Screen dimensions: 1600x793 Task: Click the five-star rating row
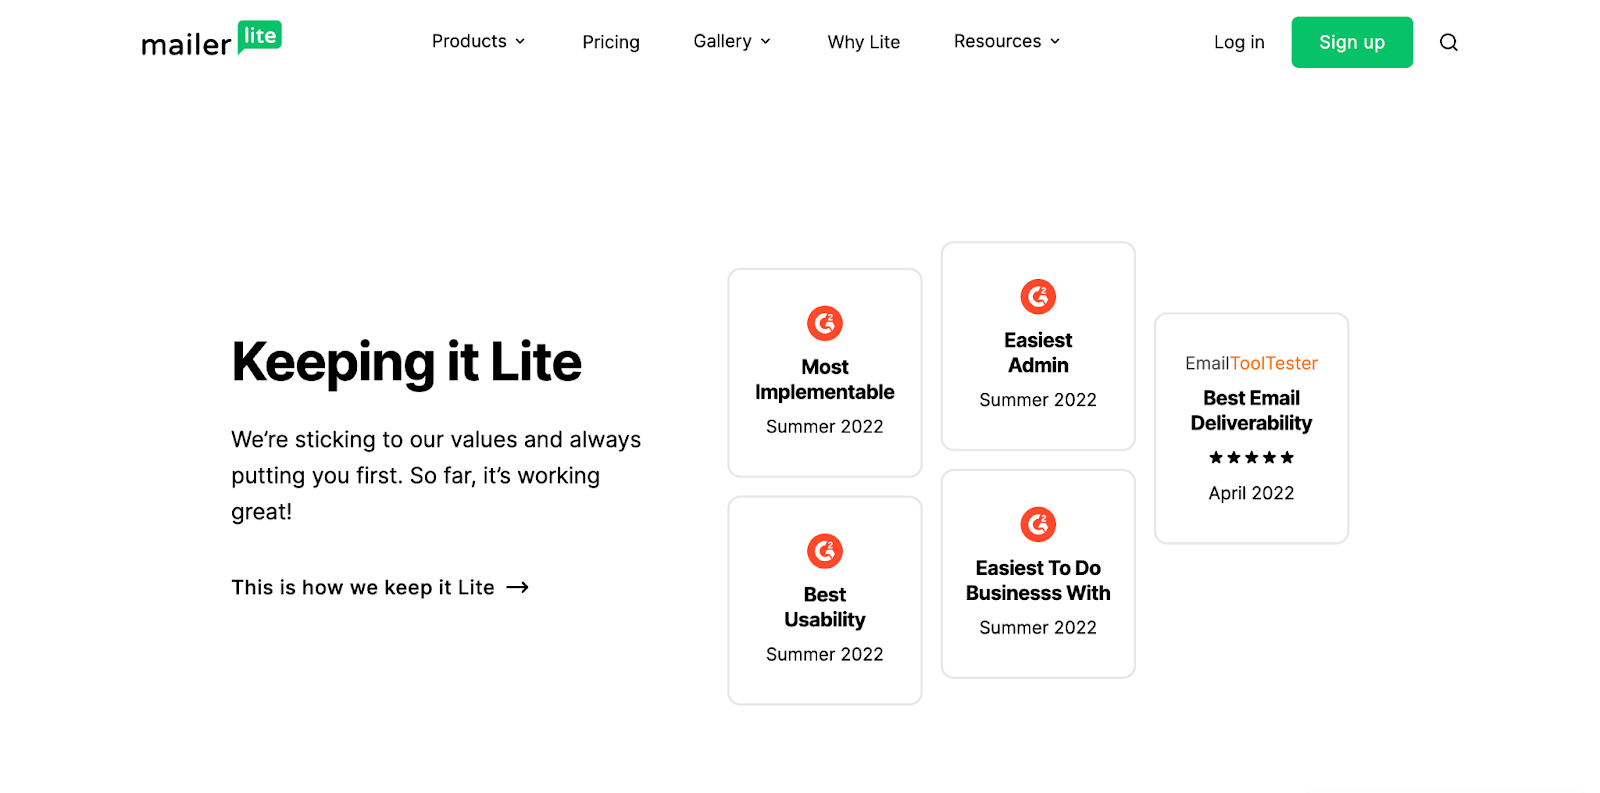1251,458
